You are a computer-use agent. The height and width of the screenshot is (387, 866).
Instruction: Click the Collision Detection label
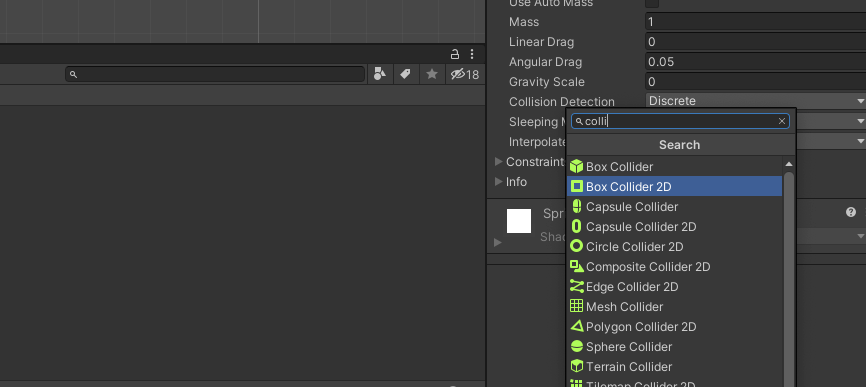[x=562, y=102]
